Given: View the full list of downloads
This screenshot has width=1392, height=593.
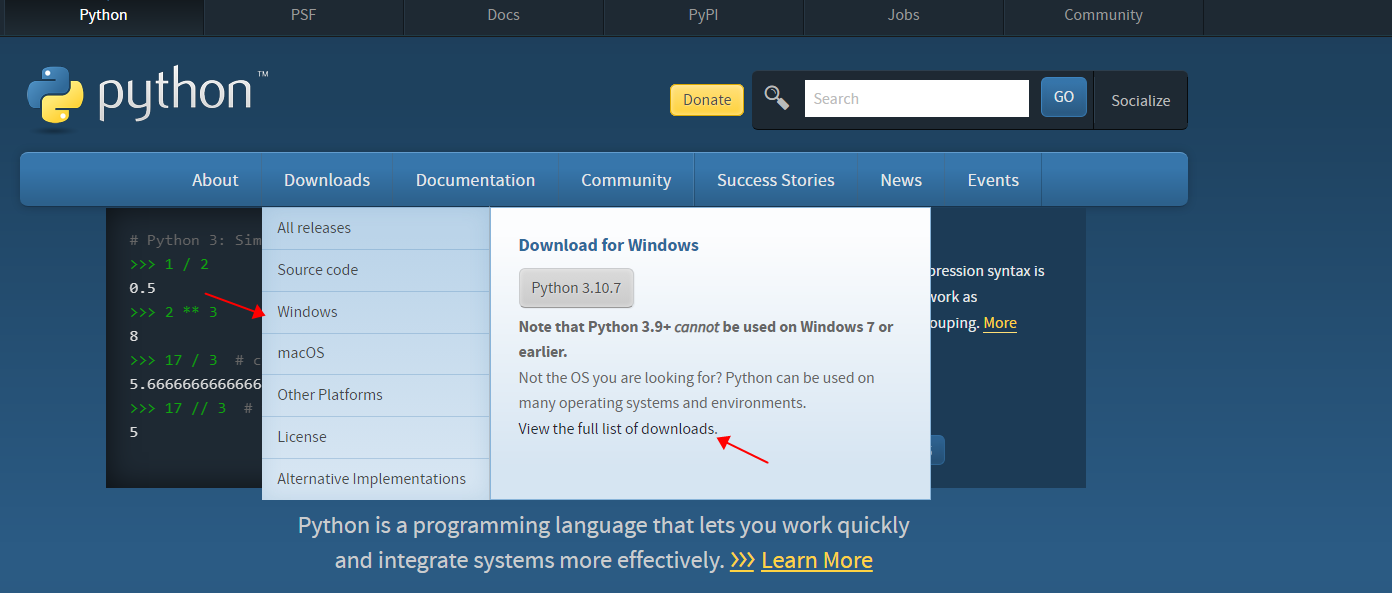Looking at the screenshot, I should (616, 428).
